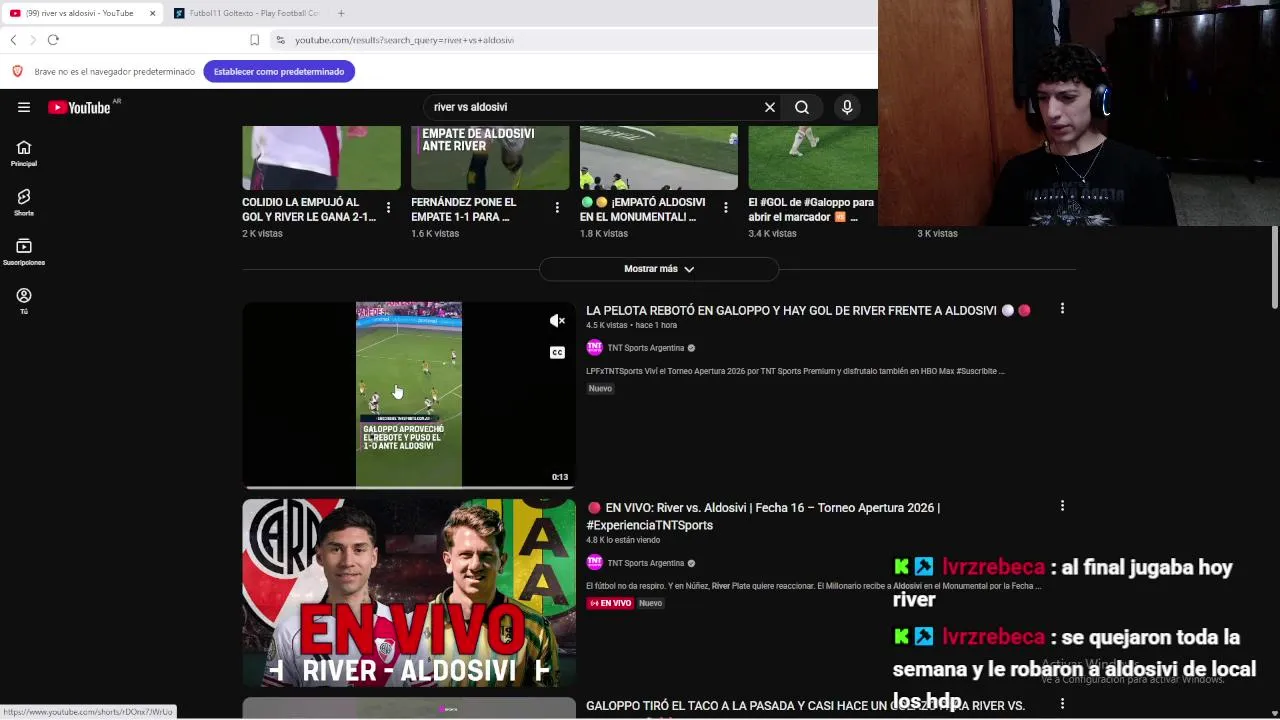Viewport: 1280px width, 720px height.
Task: Click the site info icon in address bar
Action: click(281, 40)
